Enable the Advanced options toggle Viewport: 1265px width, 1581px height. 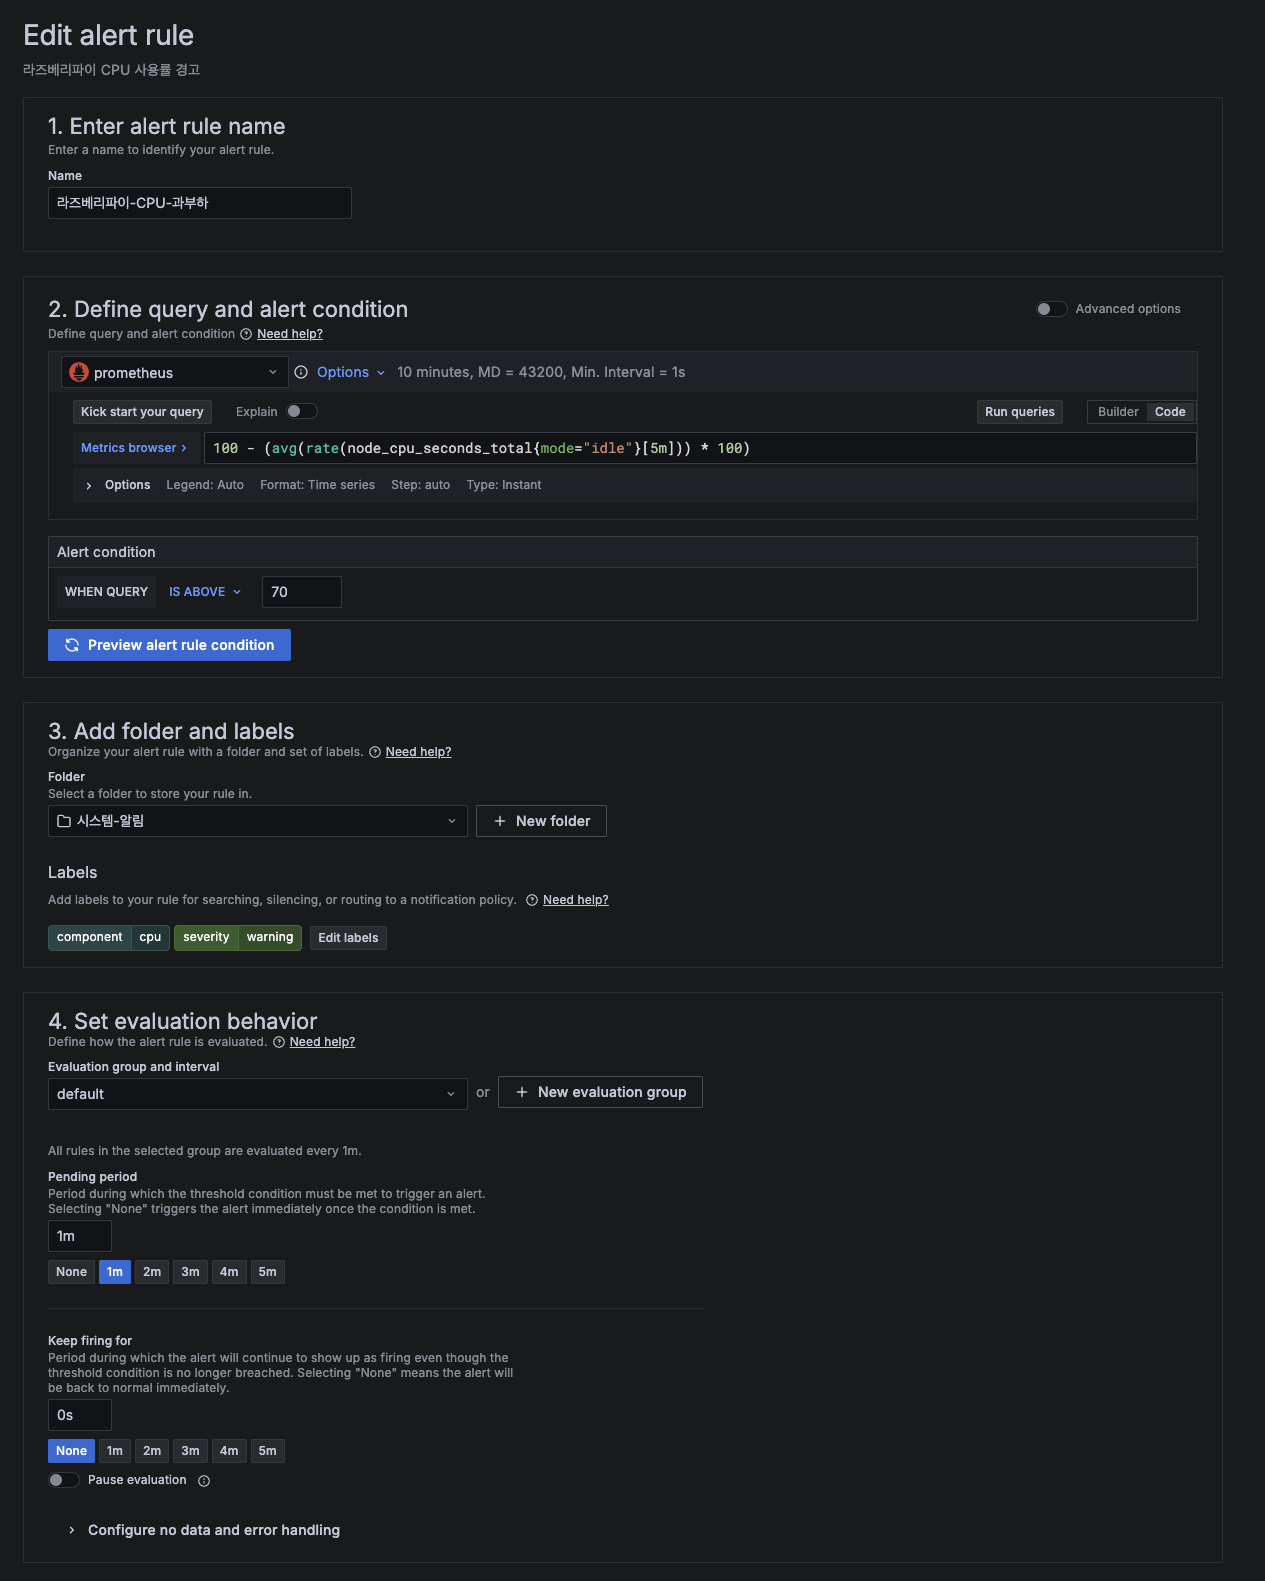tap(1052, 309)
